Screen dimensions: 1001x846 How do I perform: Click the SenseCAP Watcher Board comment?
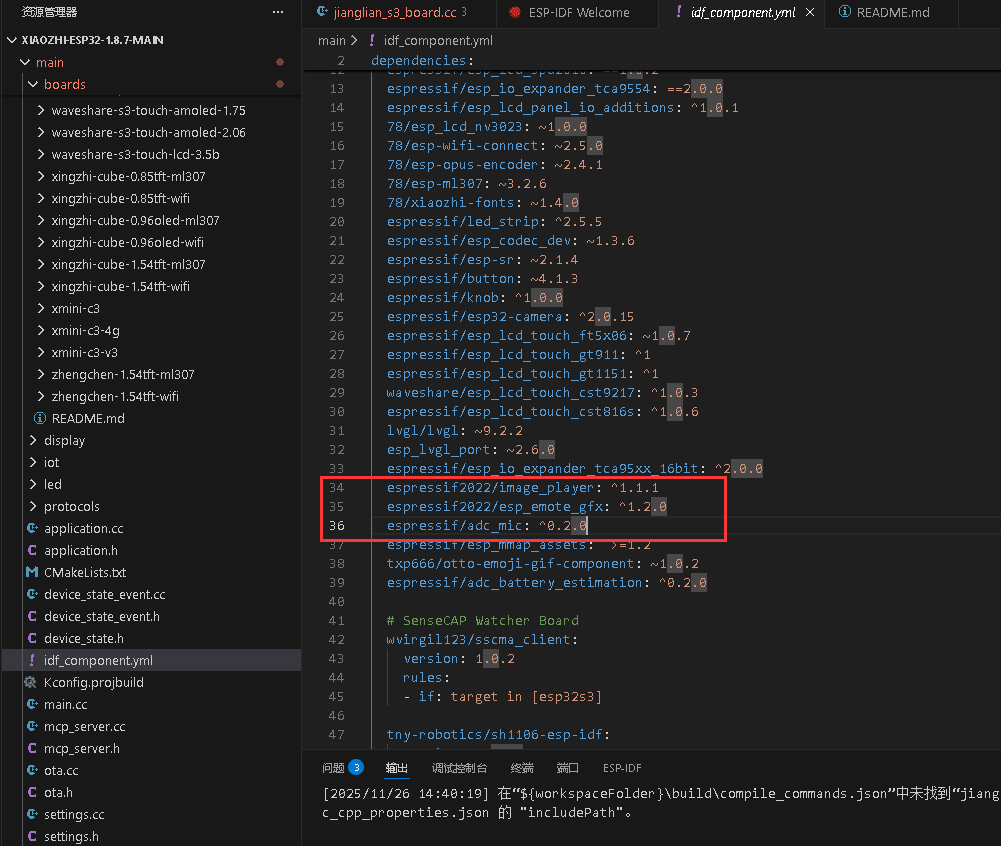click(483, 620)
